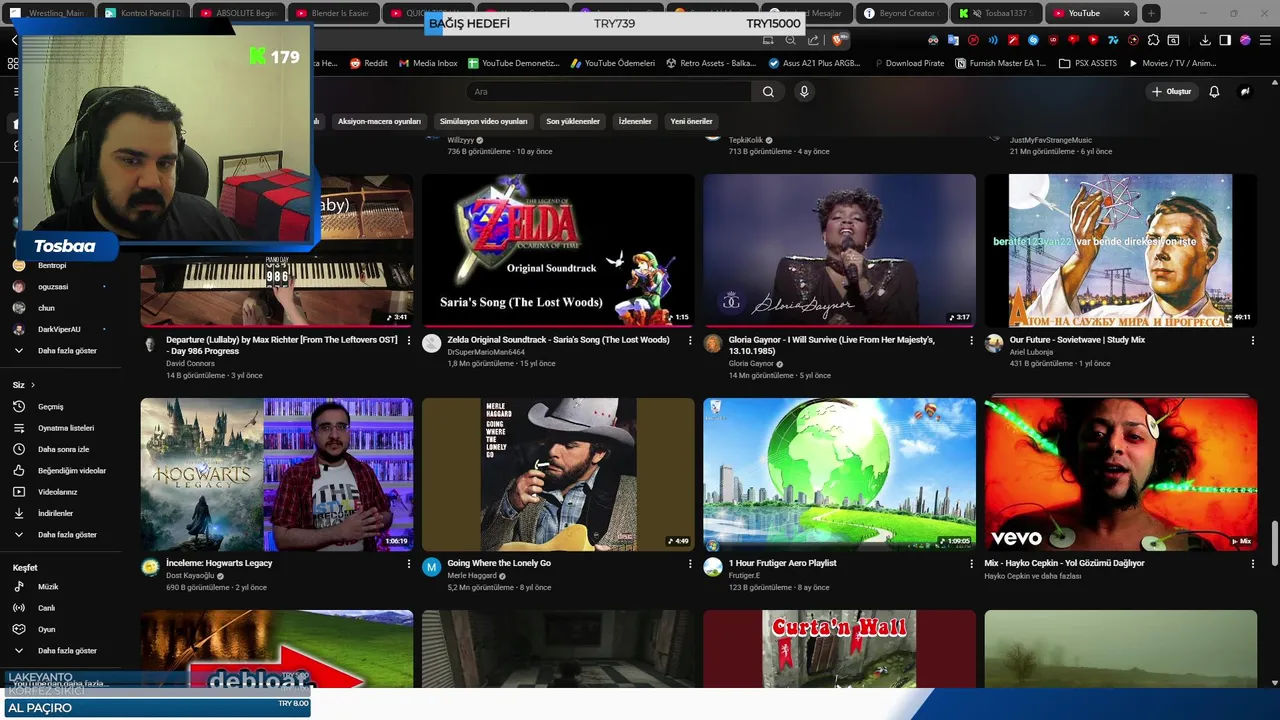This screenshot has width=1280, height=720.
Task: Open the account avatar menu in YouTube
Action: click(1245, 91)
